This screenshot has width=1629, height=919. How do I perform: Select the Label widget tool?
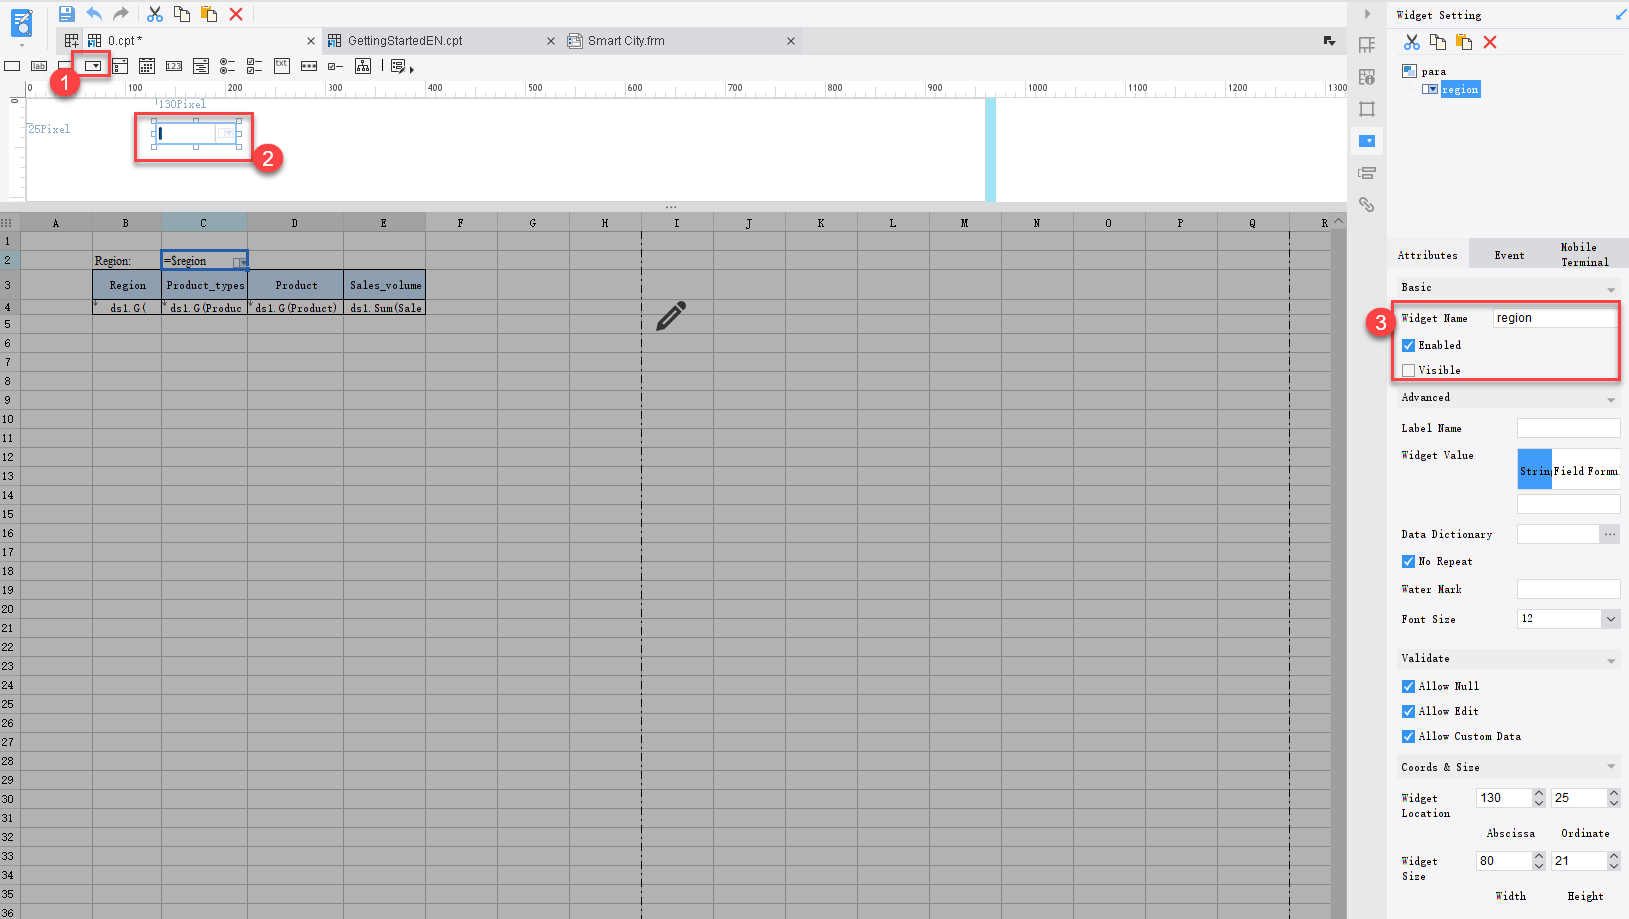pos(38,65)
